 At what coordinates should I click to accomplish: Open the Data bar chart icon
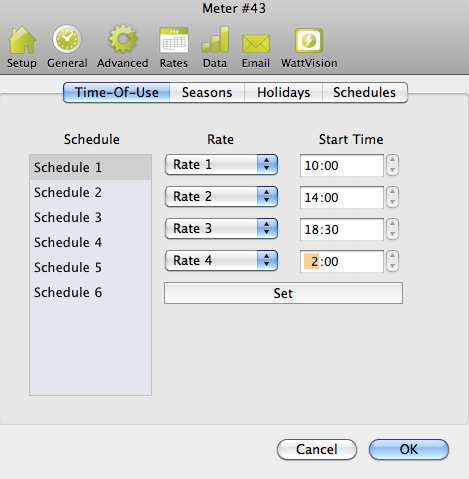point(215,40)
